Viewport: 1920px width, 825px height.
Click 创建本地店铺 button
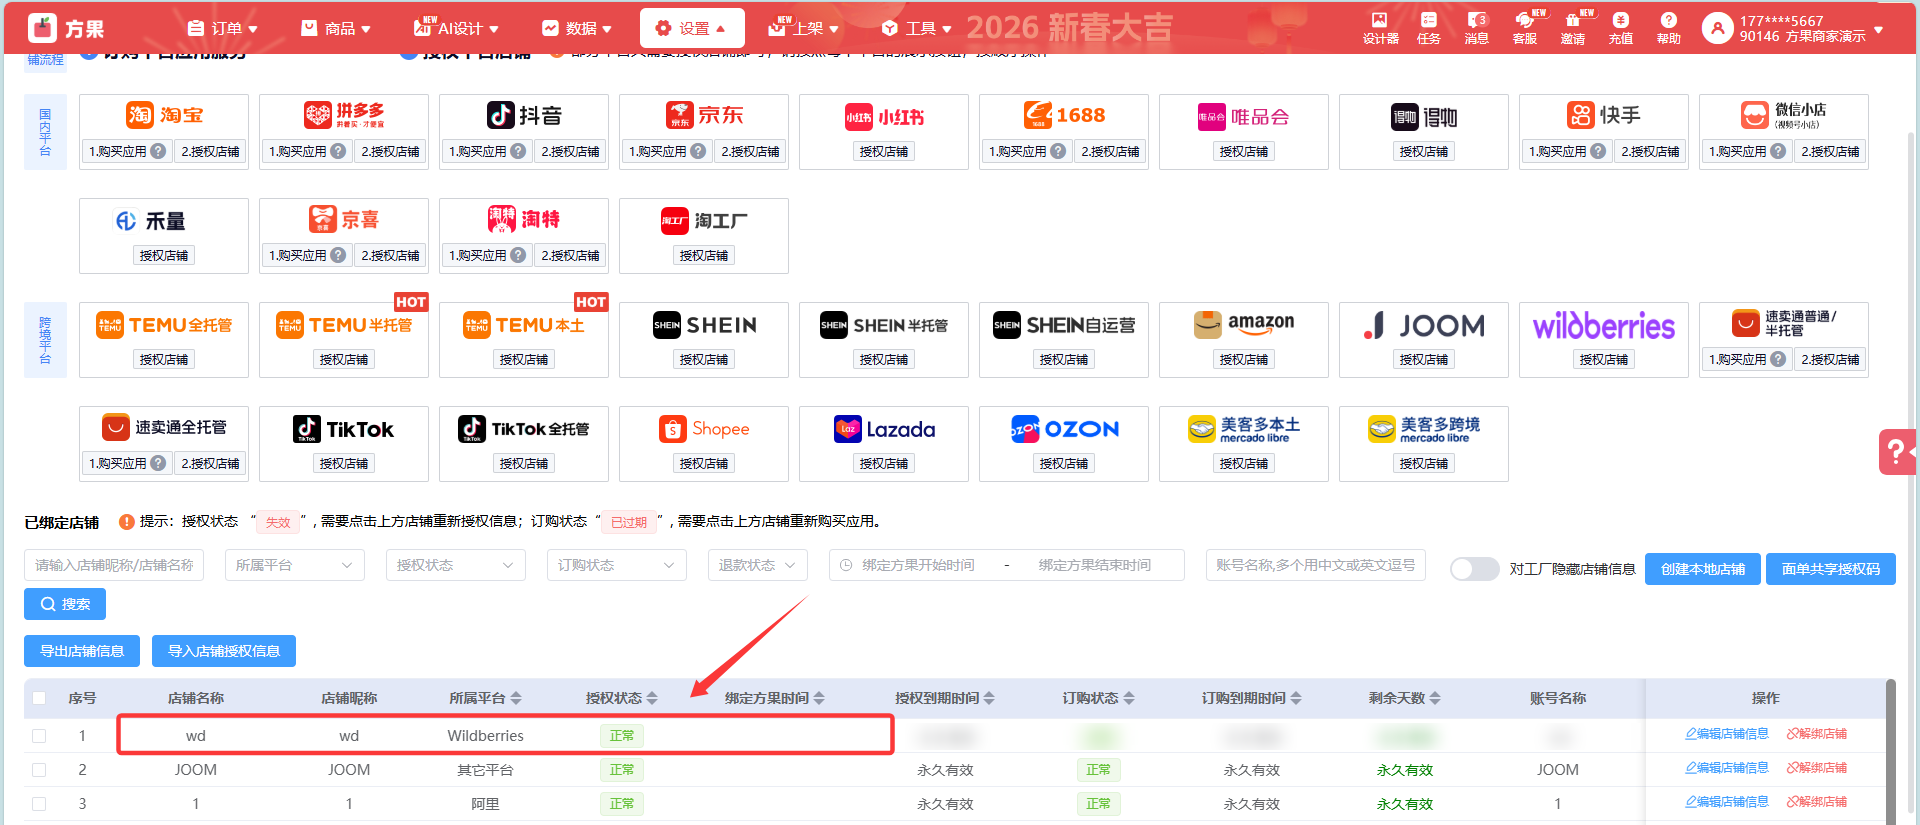click(x=1703, y=569)
